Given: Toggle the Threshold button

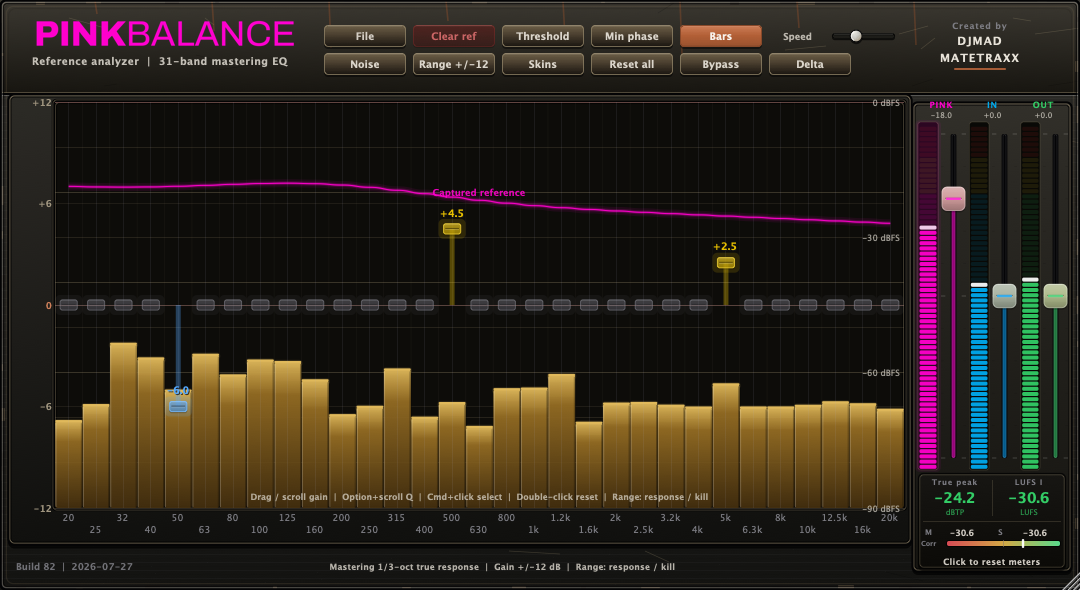Looking at the screenshot, I should [543, 36].
